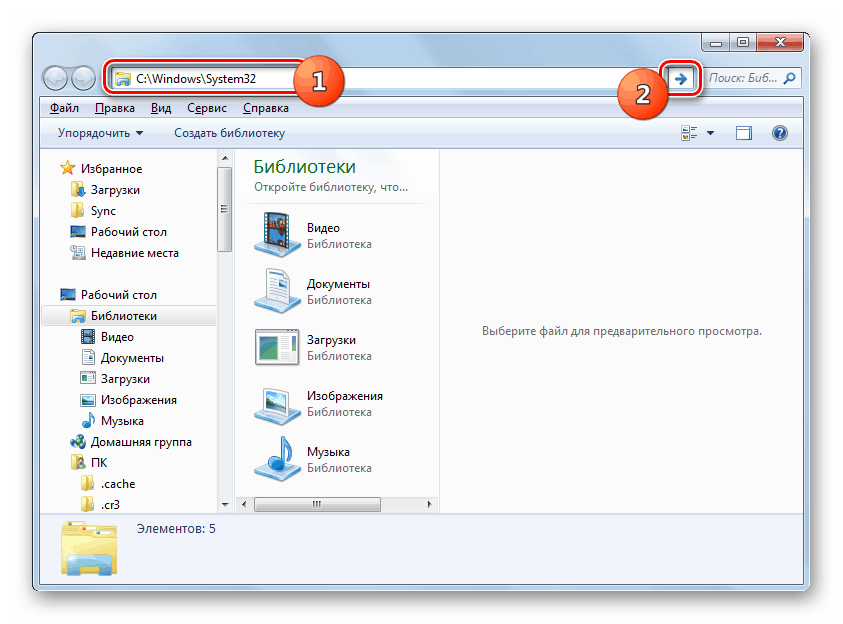
Task: Select the Изображения library name label
Action: pos(345,396)
